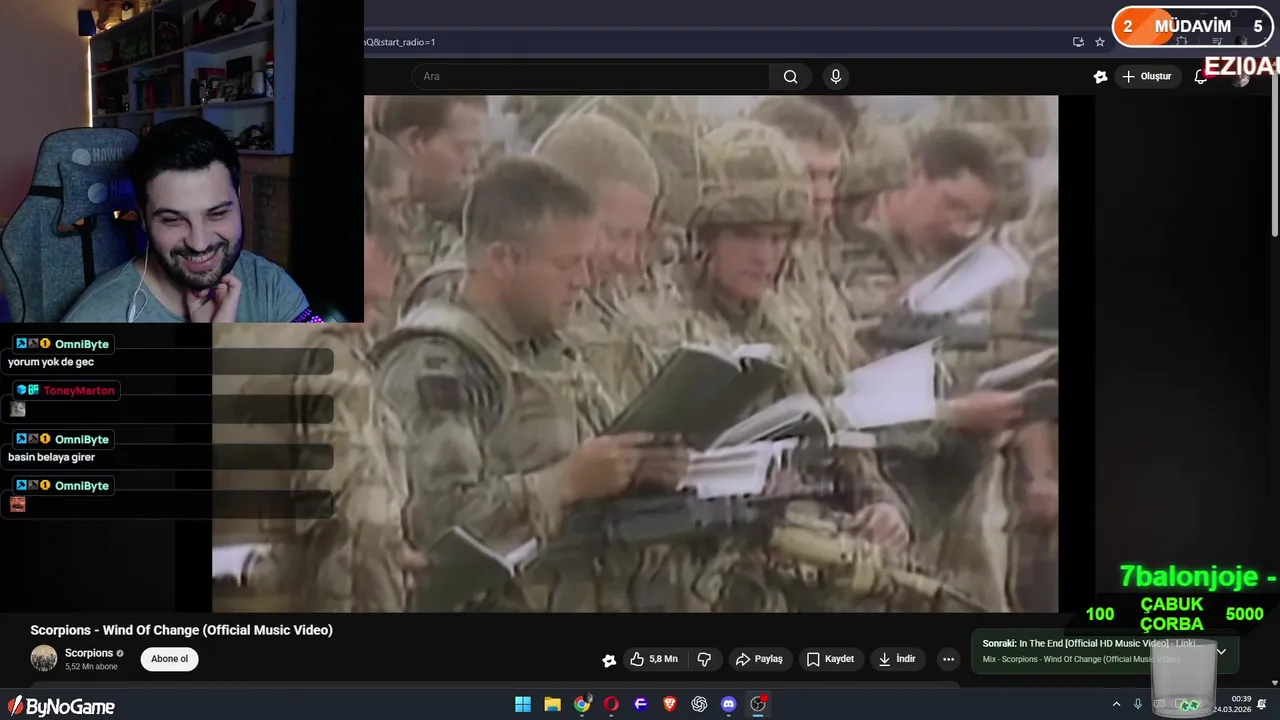The height and width of the screenshot is (720, 1280).
Task: Click the star badge icon beside Oluştur
Action: coord(1100,76)
